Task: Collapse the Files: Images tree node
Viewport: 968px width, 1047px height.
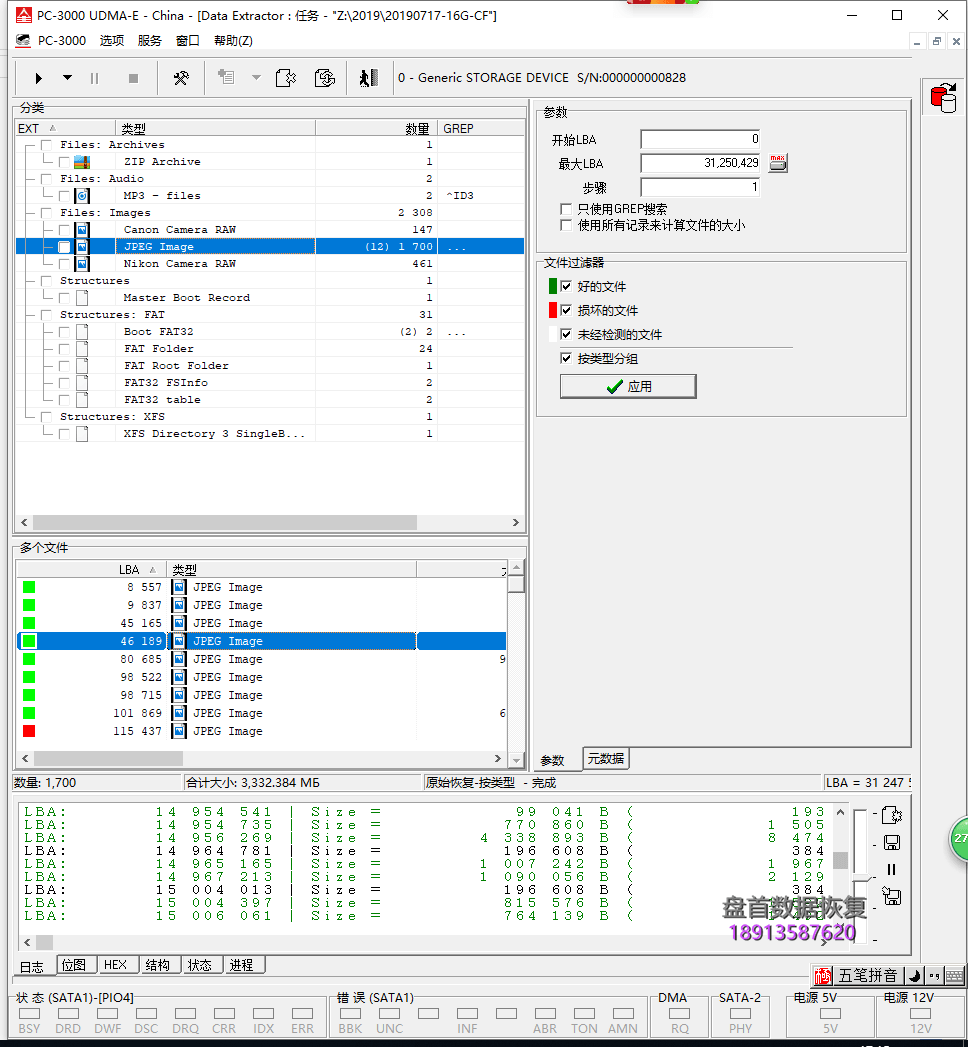Action: click(30, 213)
